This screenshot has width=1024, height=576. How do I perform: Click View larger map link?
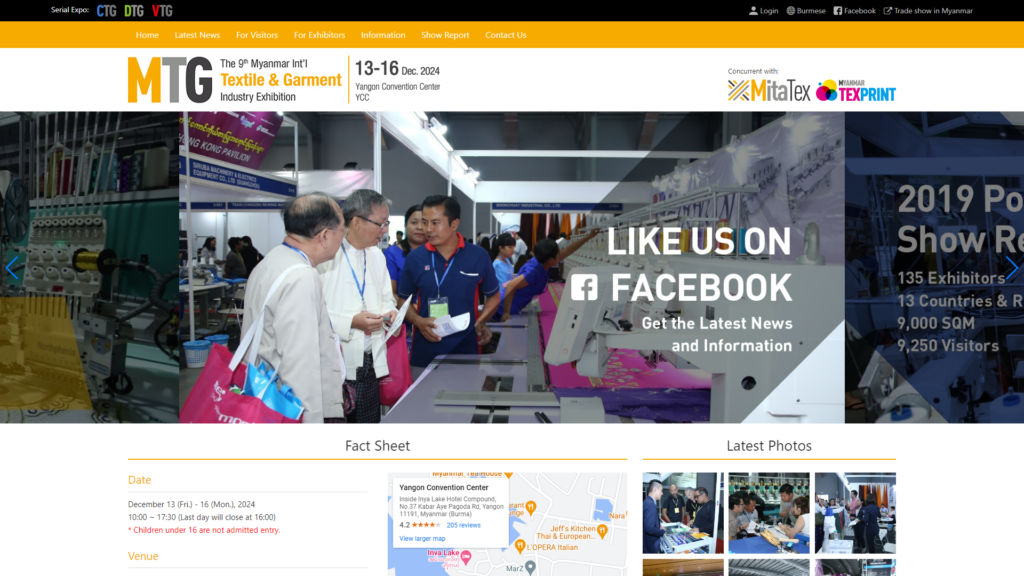click(x=422, y=539)
